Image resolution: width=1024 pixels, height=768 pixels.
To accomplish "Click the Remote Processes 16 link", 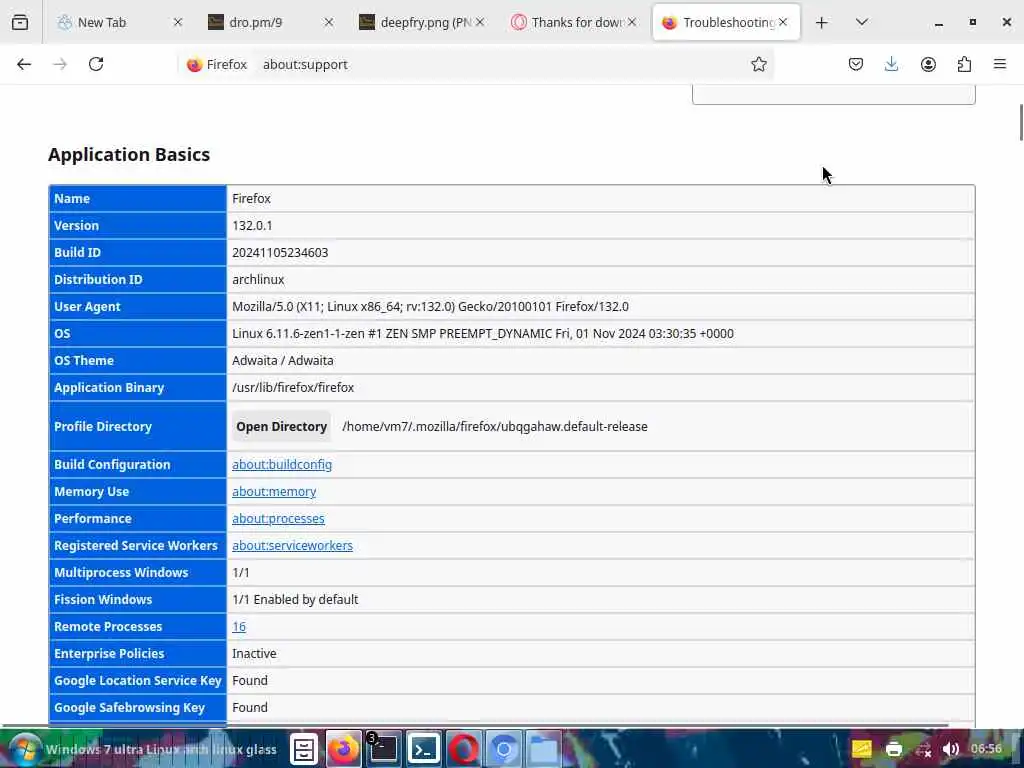I will (239, 626).
